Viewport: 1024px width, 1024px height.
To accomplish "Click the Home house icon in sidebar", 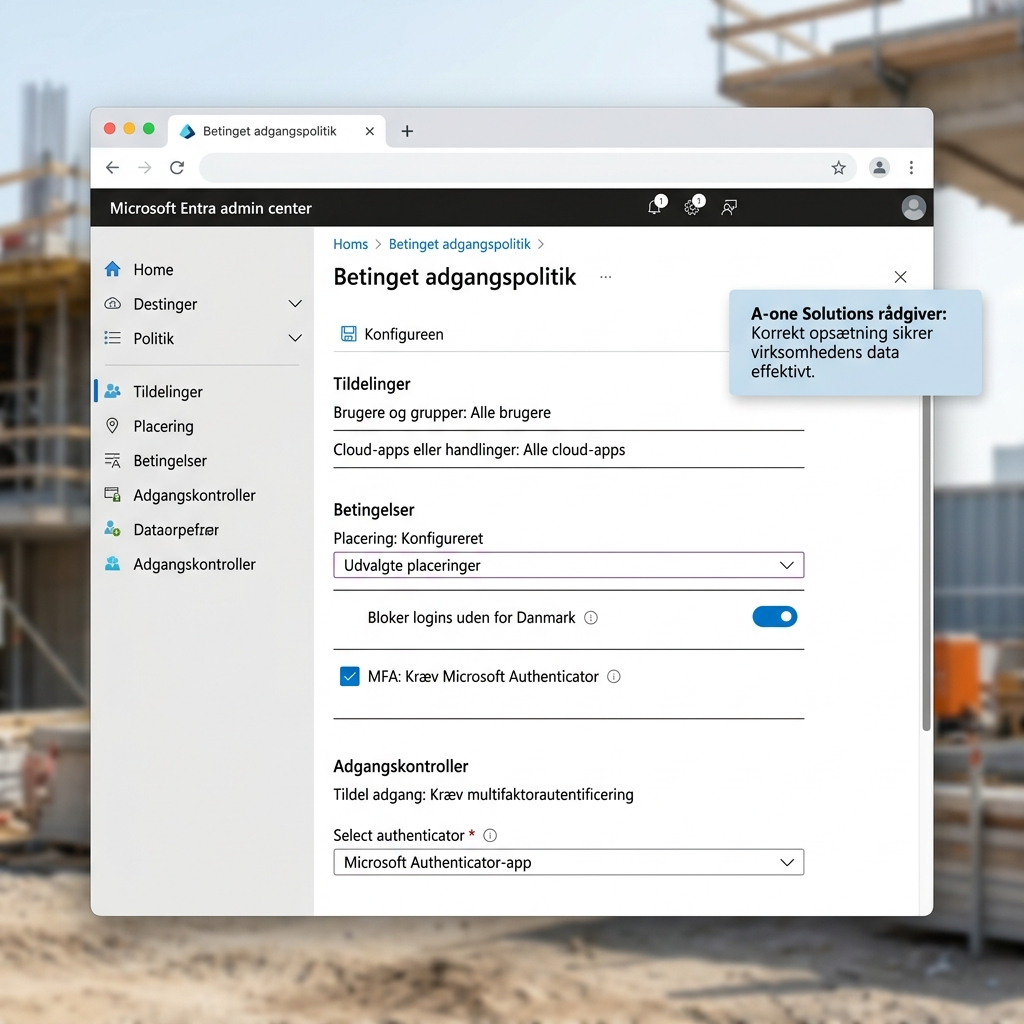I will tap(112, 269).
